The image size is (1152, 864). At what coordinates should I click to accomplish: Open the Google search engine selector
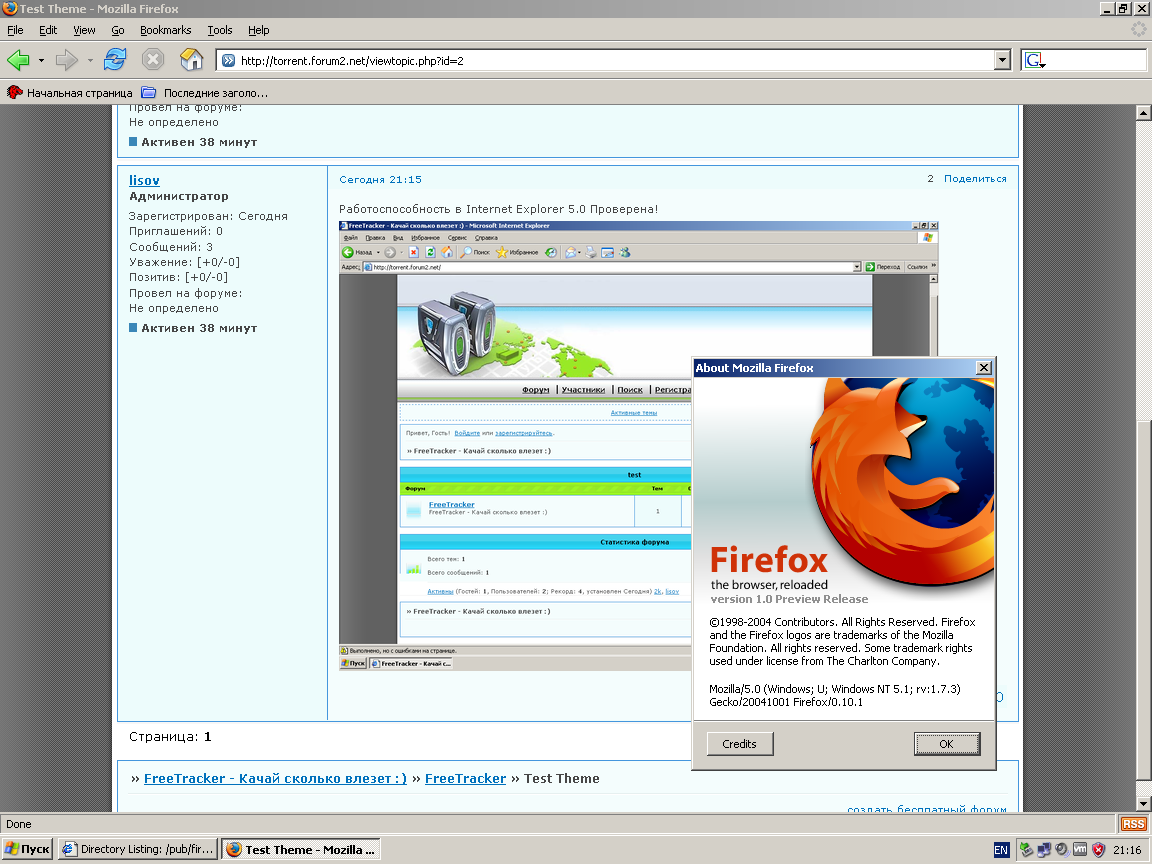[1034, 60]
